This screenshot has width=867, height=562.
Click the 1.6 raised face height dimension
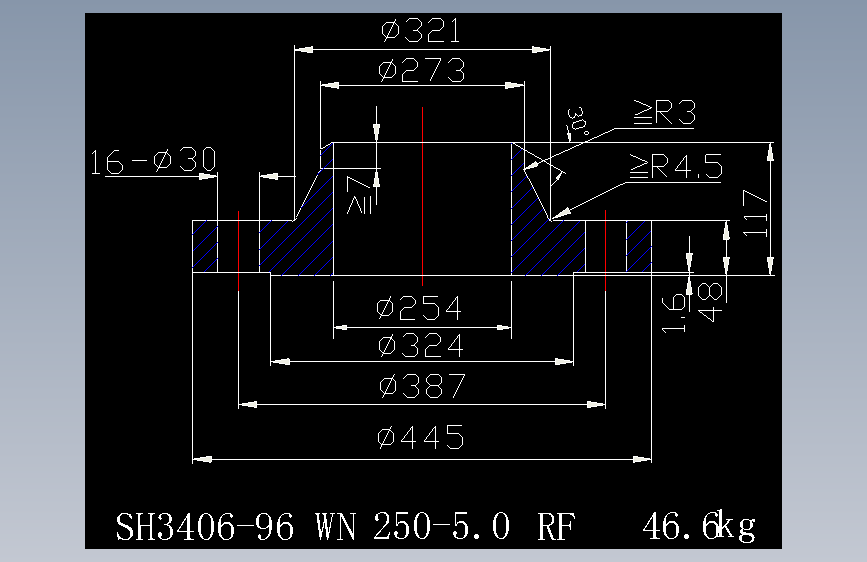(x=674, y=313)
